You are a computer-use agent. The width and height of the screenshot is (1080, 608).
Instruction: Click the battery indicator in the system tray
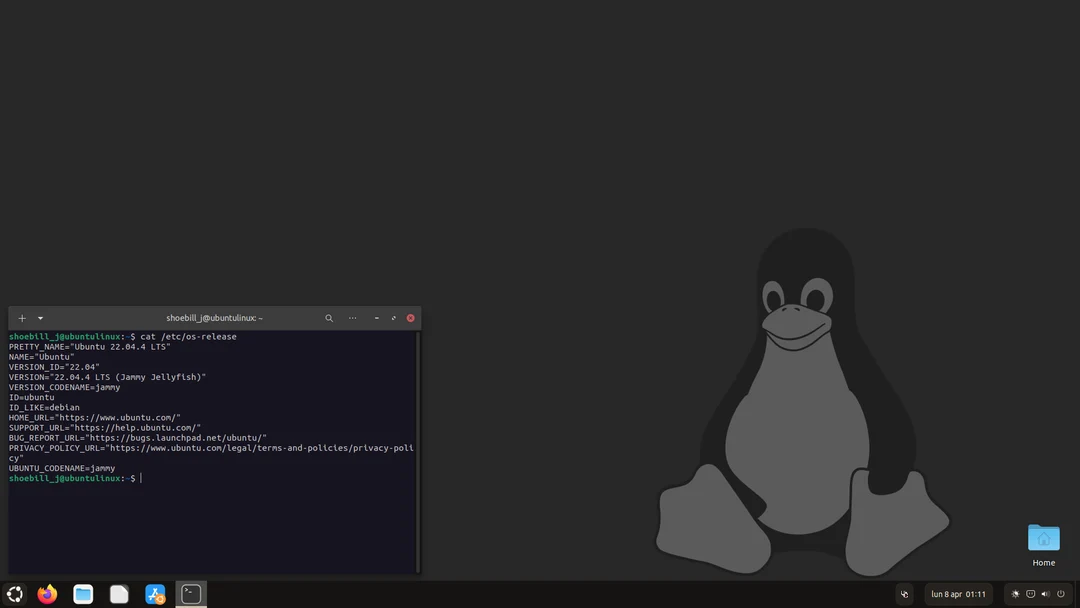(x=1030, y=593)
